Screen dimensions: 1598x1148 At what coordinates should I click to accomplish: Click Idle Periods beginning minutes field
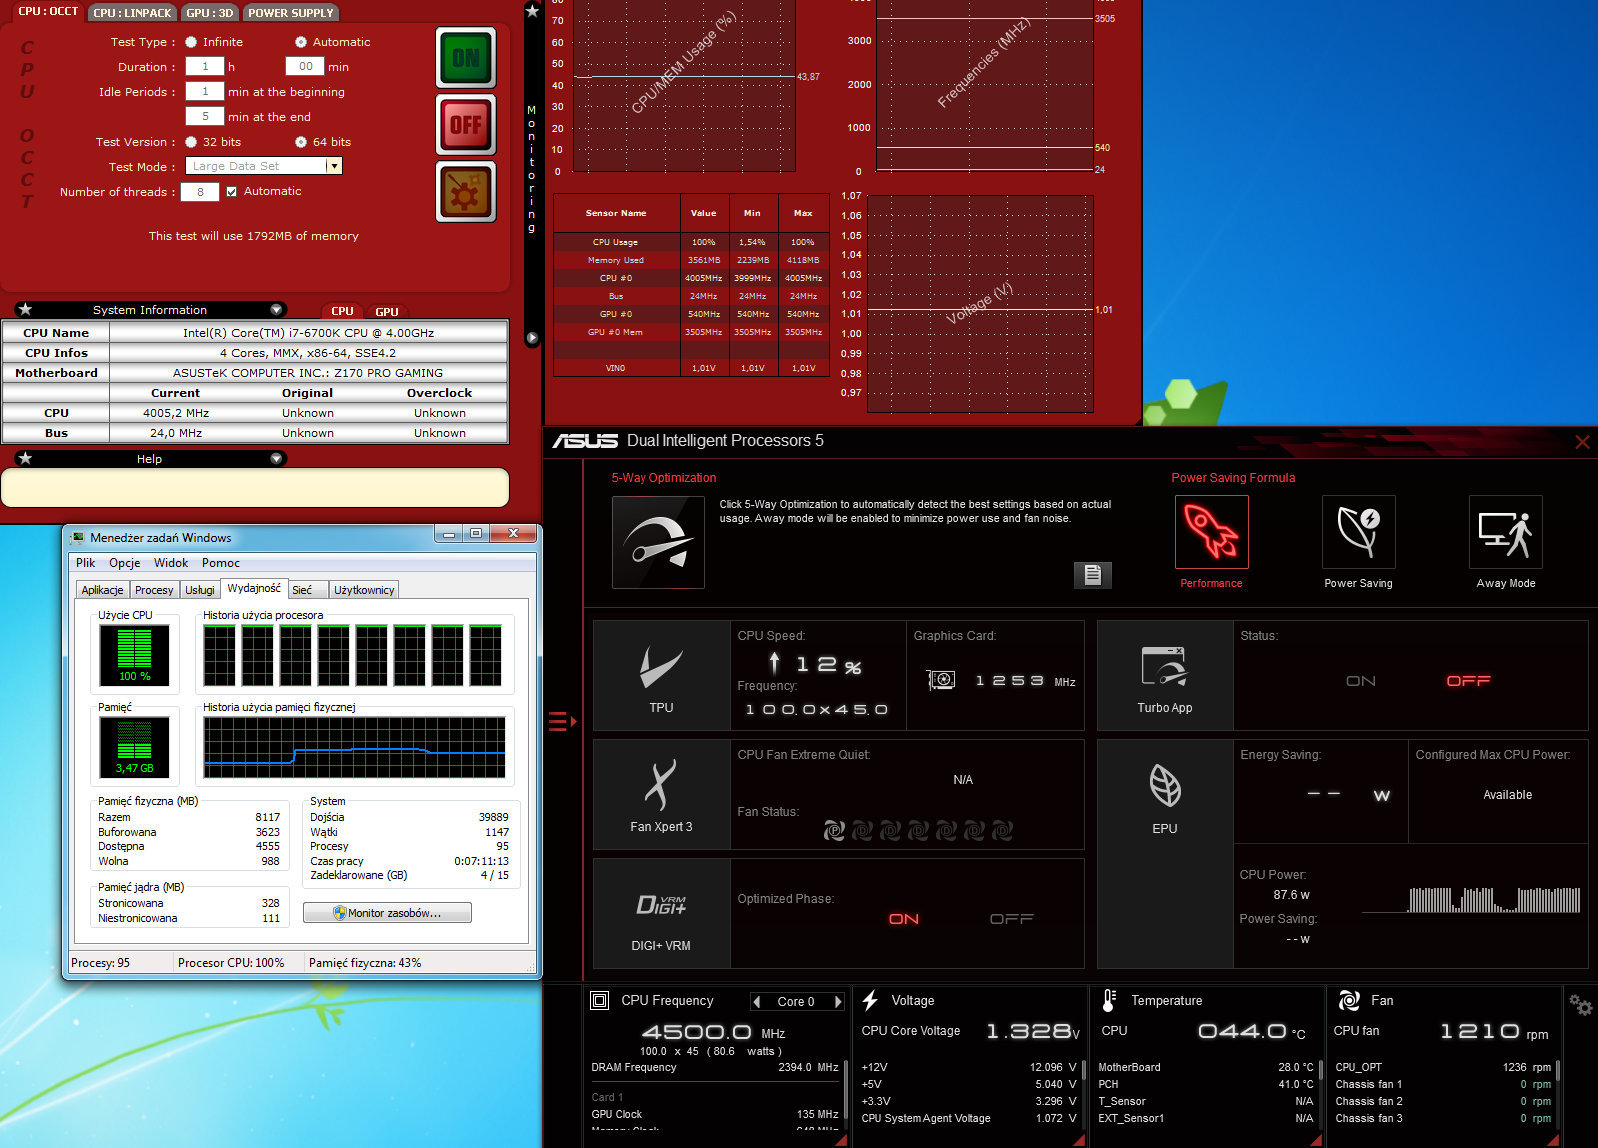click(205, 92)
